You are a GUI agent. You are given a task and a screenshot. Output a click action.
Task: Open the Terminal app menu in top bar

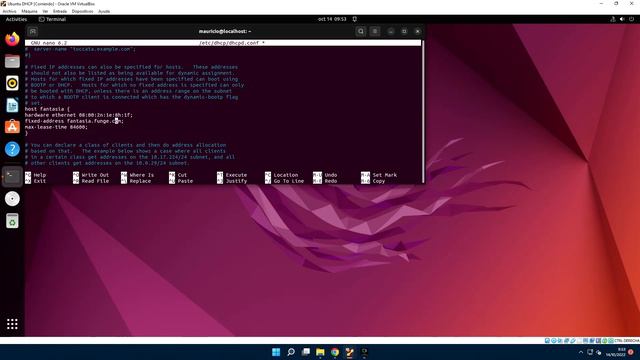pos(52,19)
